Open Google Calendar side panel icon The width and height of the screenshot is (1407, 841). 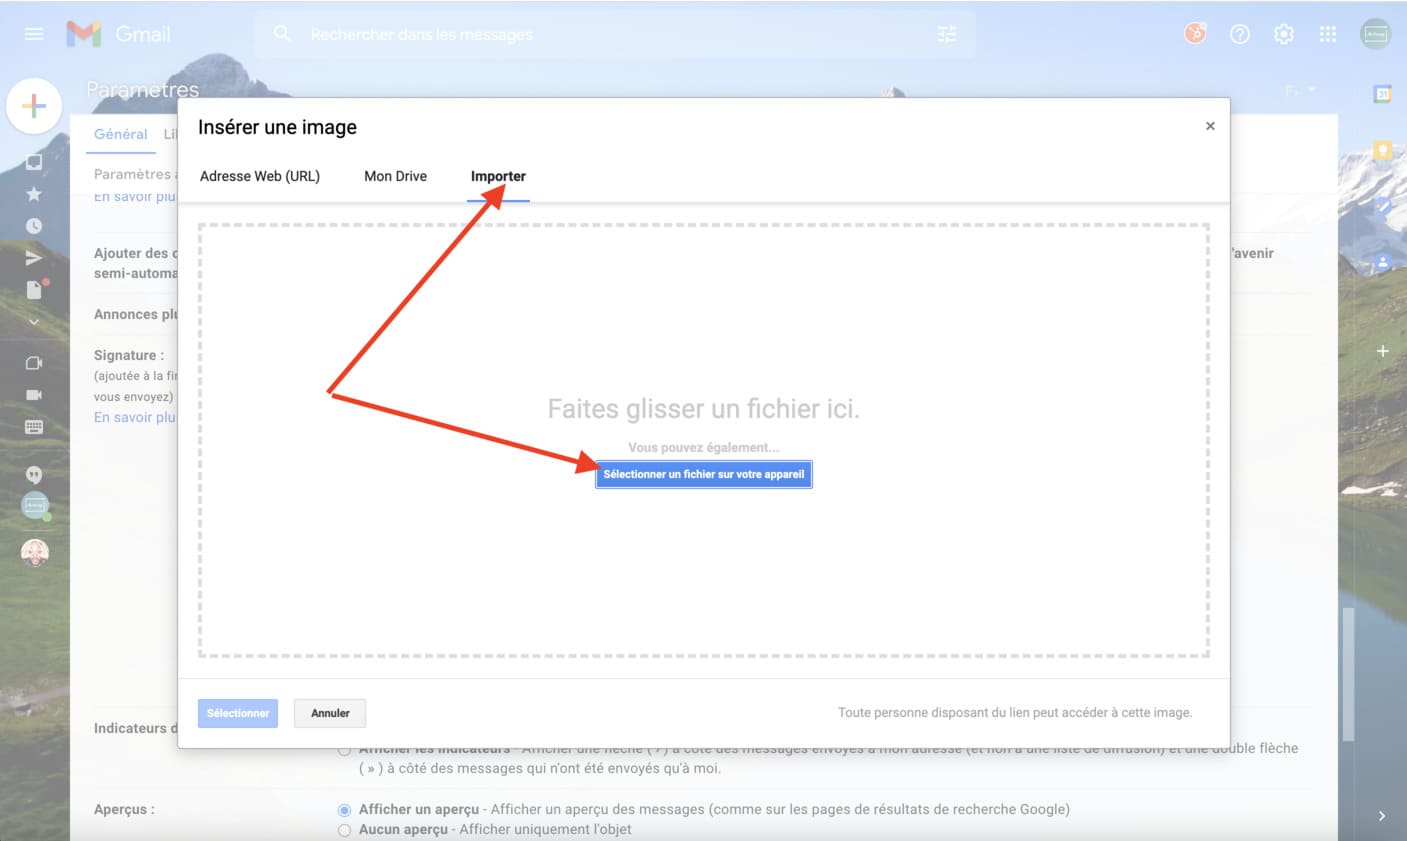click(1383, 94)
